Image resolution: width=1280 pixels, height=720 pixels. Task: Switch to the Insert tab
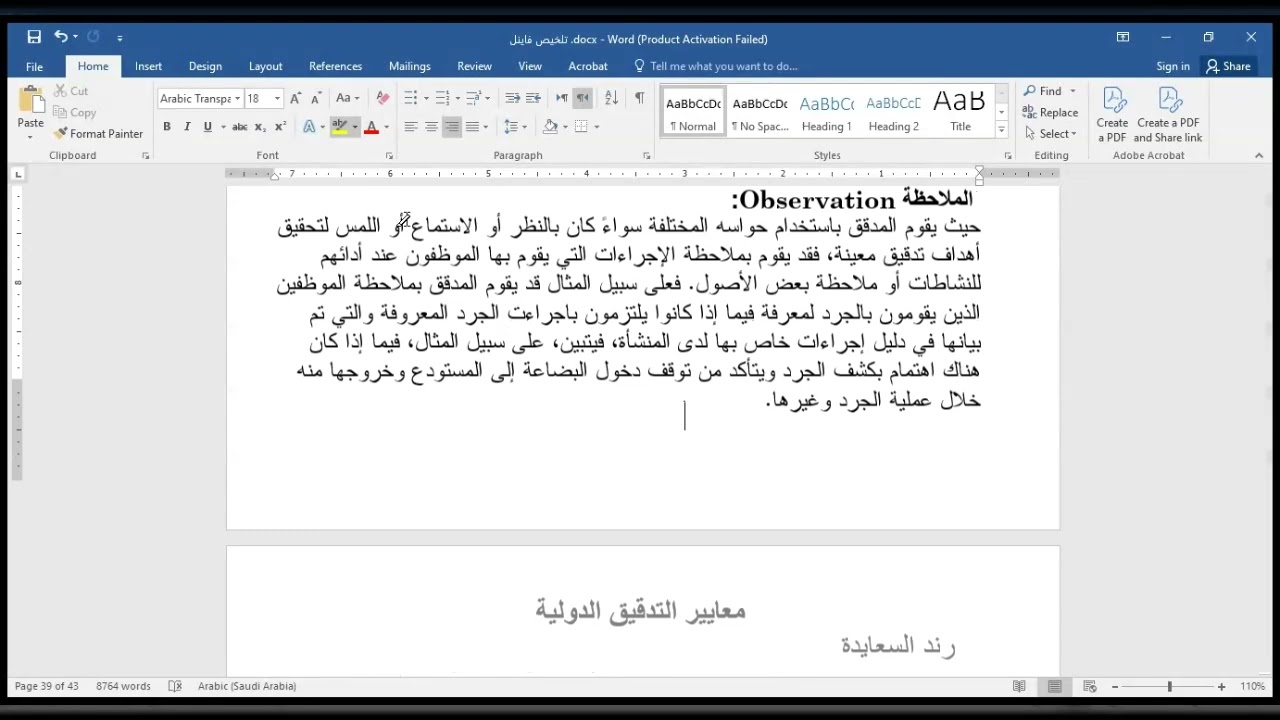[x=148, y=66]
